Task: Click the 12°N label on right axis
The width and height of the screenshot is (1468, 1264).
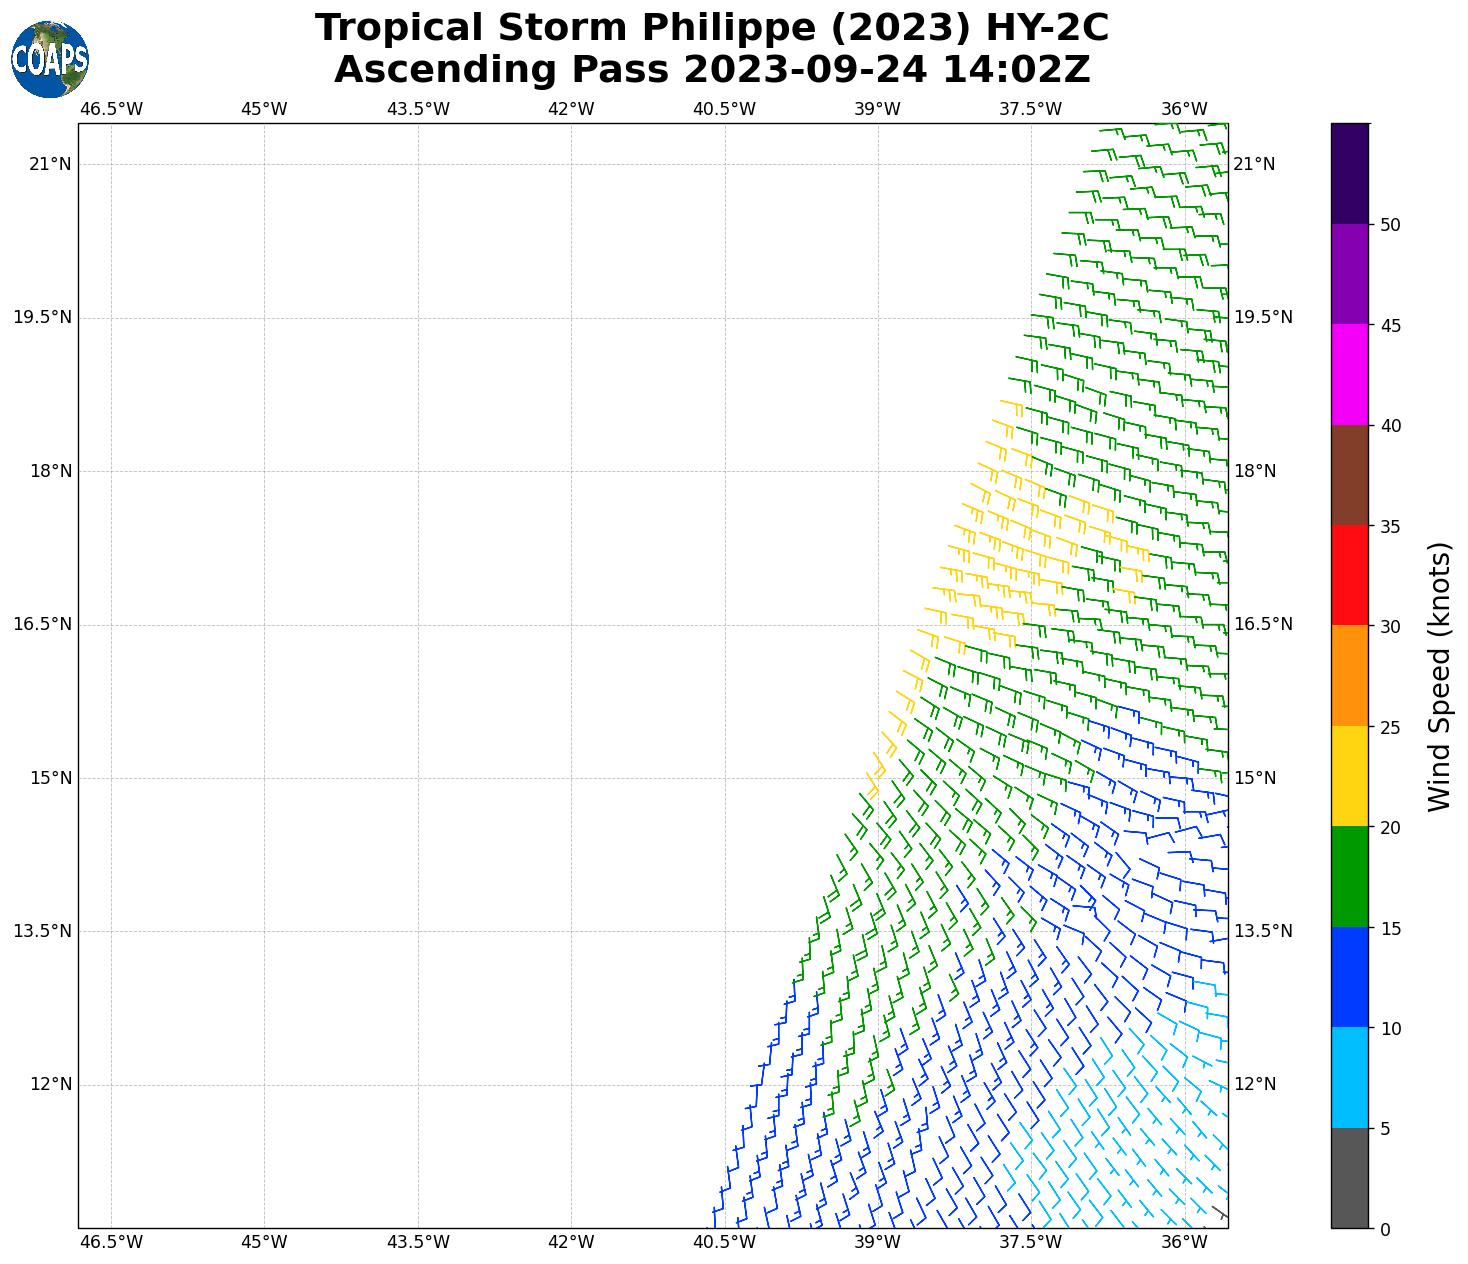Action: coord(1255,1084)
